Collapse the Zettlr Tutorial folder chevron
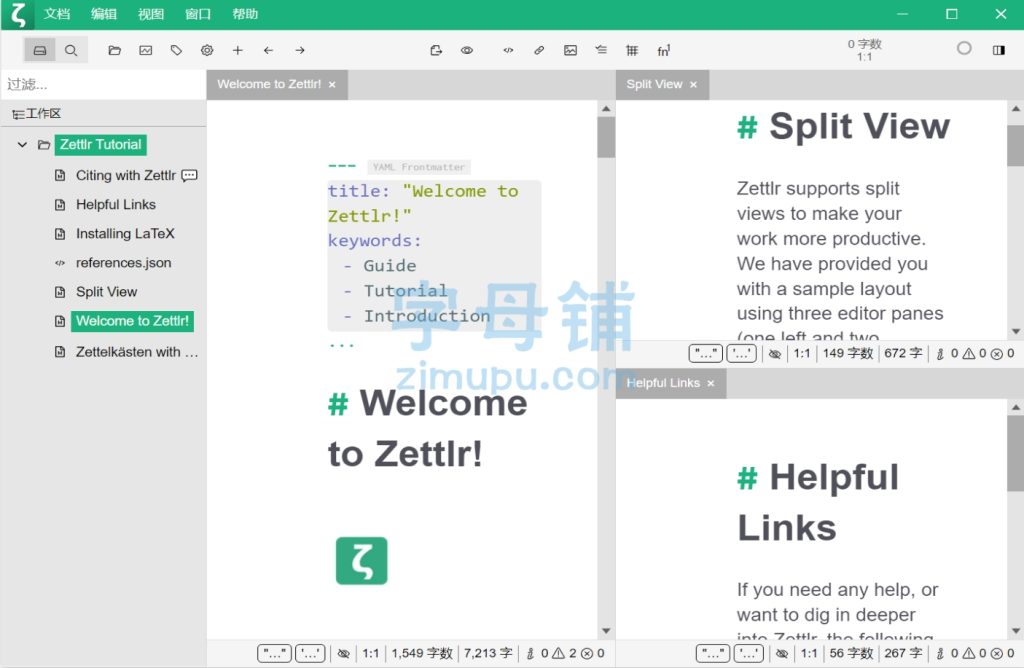The image size is (1024, 668). 22,144
